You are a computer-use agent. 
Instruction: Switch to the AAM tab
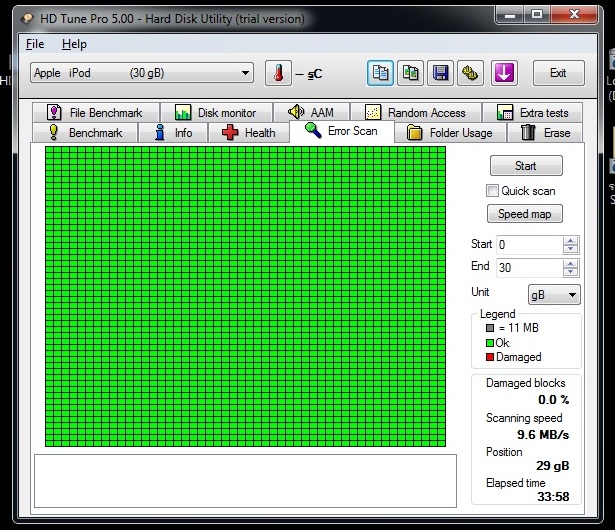tap(311, 113)
